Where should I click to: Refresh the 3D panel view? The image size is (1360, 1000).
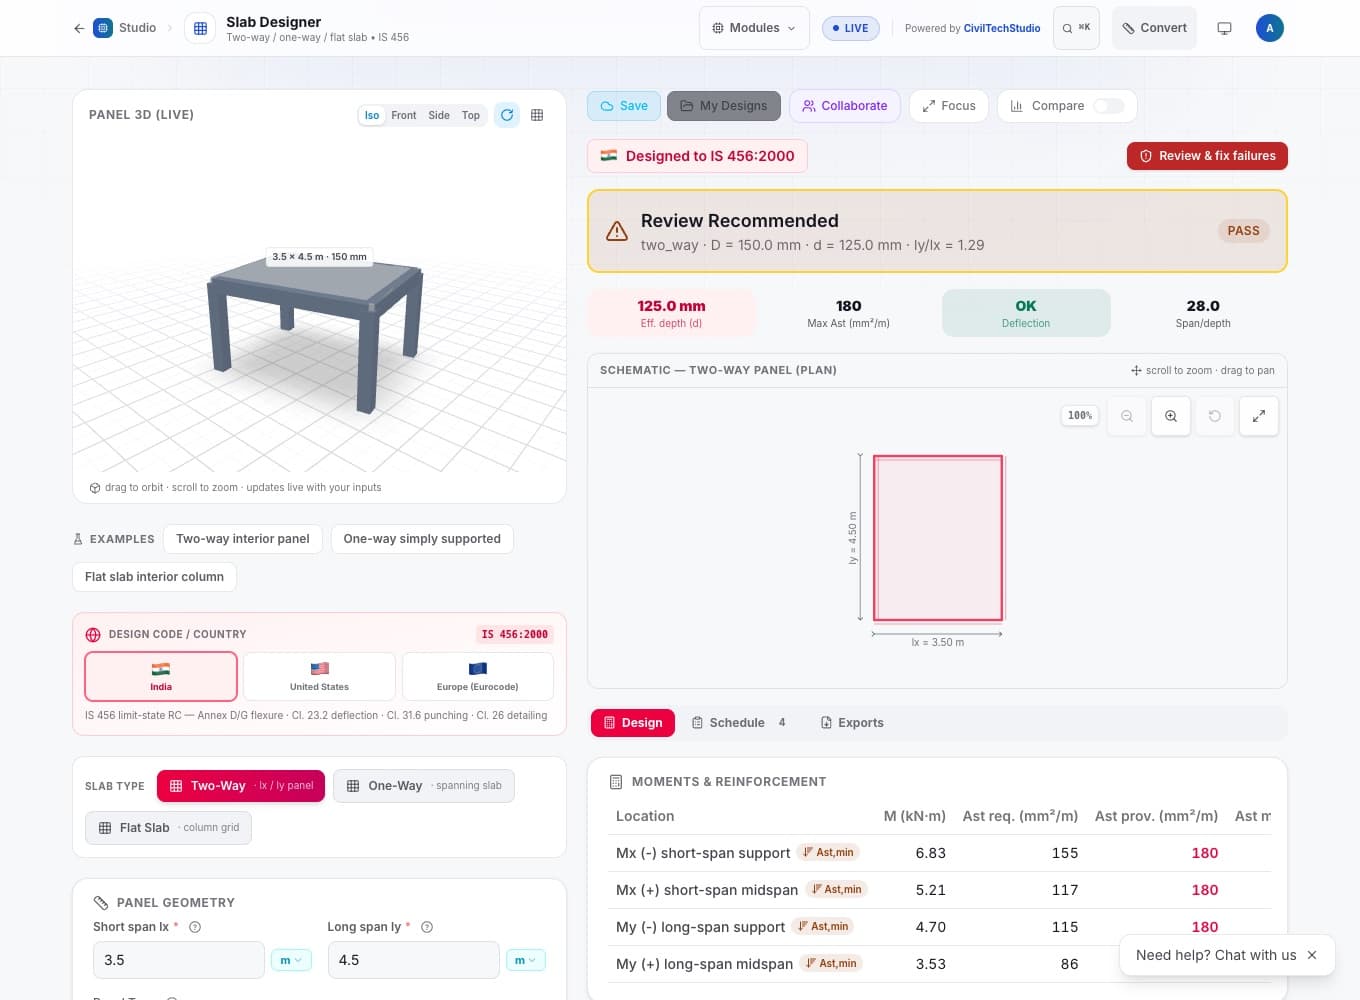507,115
